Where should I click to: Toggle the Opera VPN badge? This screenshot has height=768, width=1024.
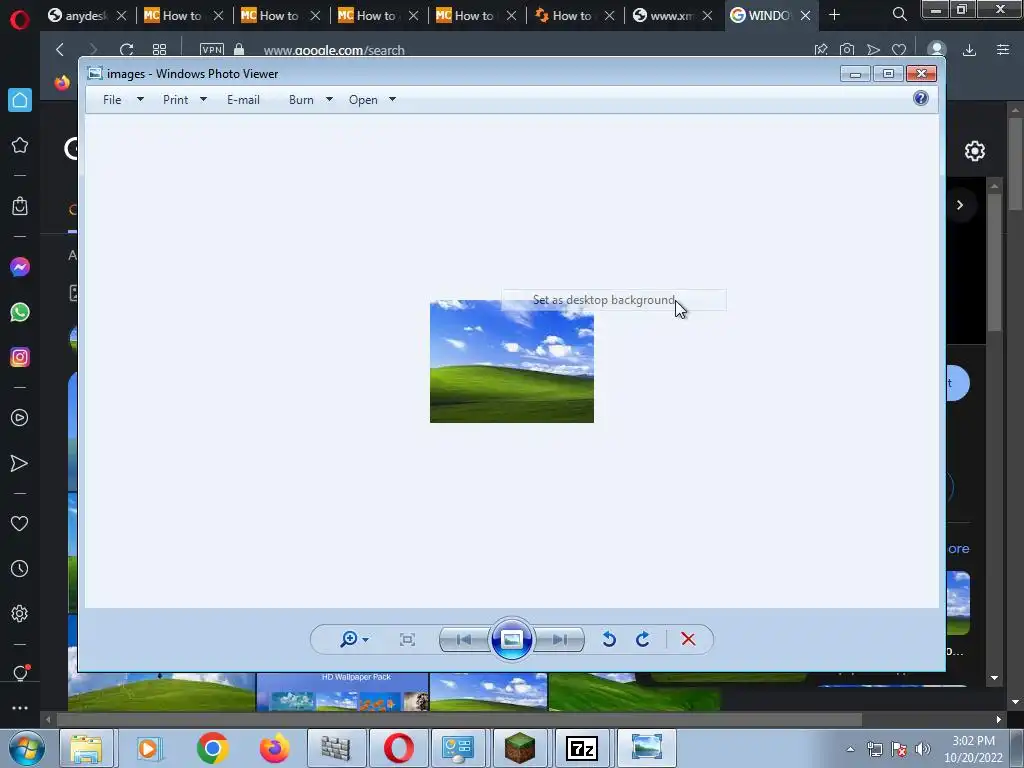click(x=212, y=50)
